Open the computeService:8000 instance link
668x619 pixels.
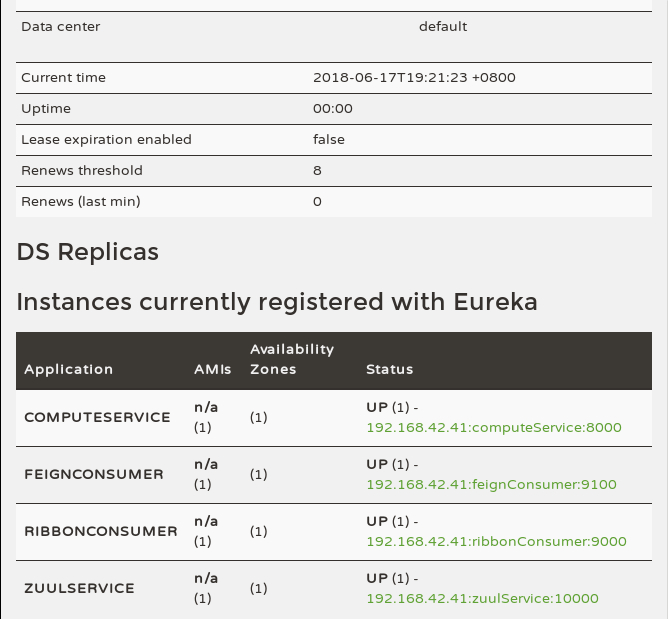point(494,427)
